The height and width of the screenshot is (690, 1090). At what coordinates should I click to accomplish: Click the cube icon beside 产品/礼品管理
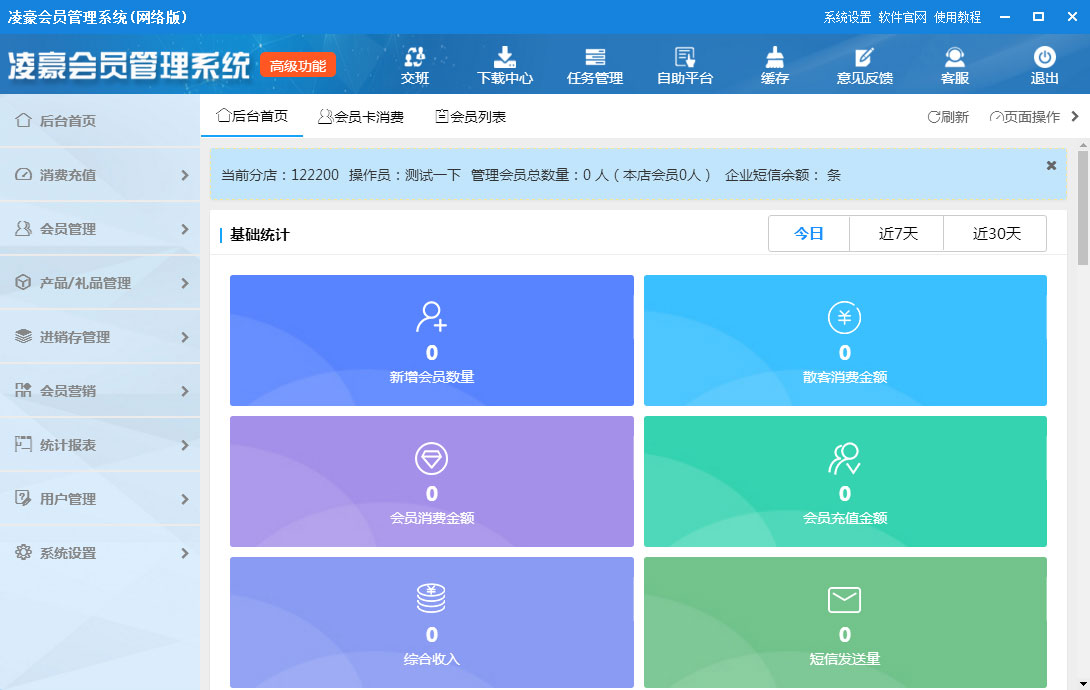[23, 282]
